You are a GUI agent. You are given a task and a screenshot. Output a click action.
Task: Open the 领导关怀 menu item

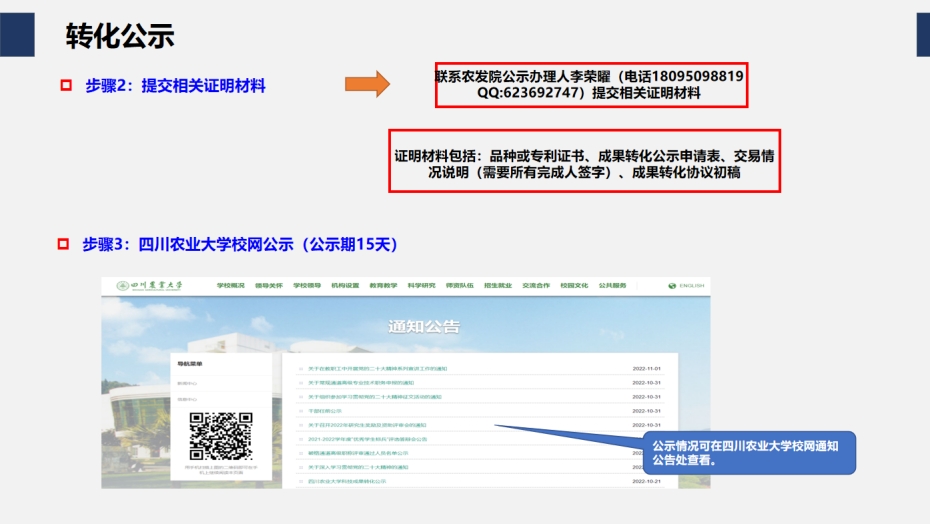(269, 285)
